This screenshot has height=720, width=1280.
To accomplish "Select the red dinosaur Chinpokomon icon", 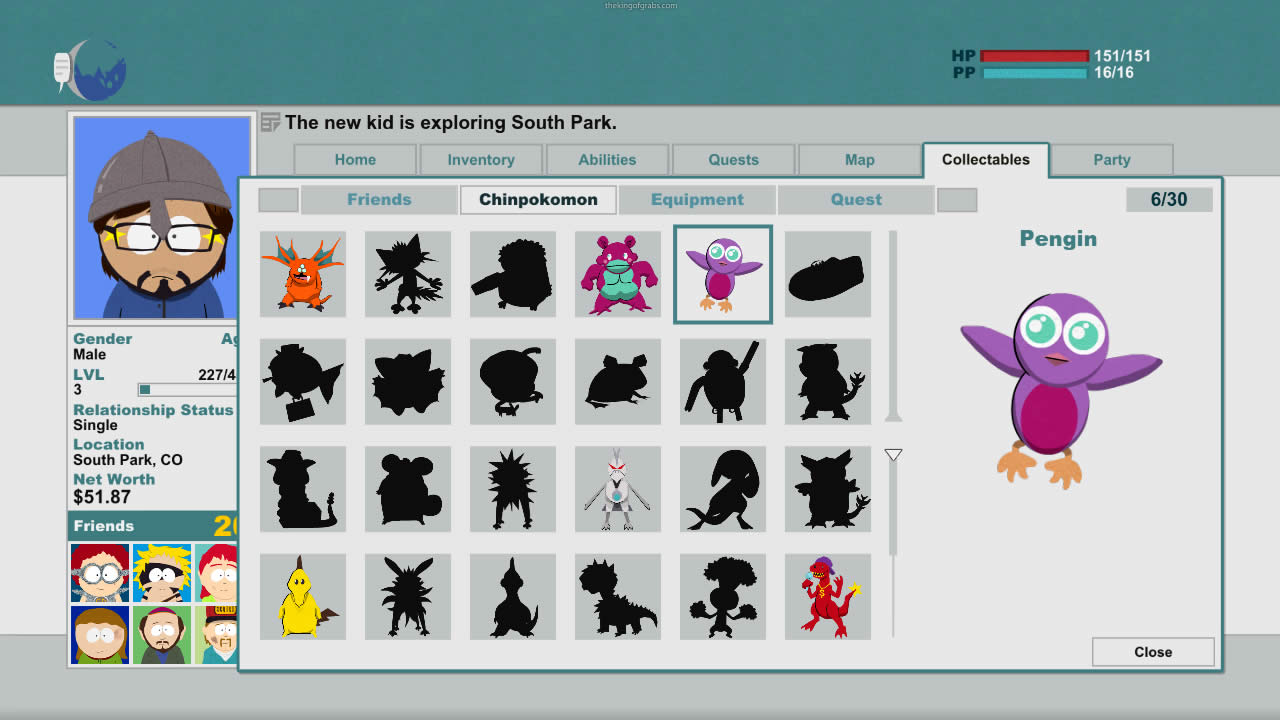I will pos(827,597).
